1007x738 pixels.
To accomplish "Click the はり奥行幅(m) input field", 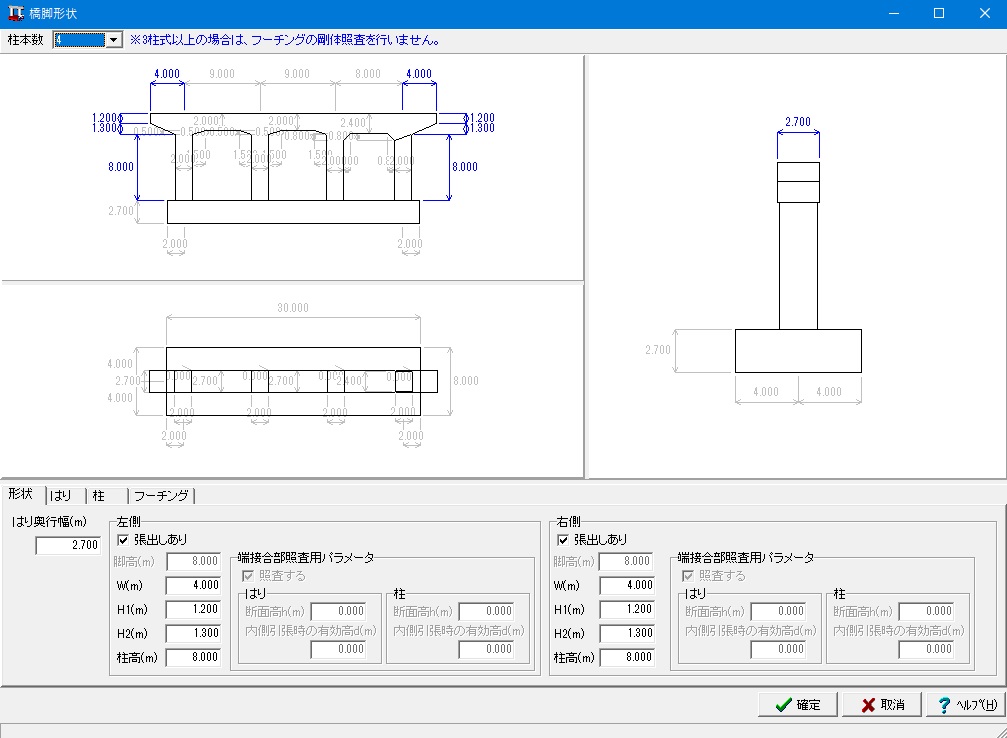I will (68, 545).
